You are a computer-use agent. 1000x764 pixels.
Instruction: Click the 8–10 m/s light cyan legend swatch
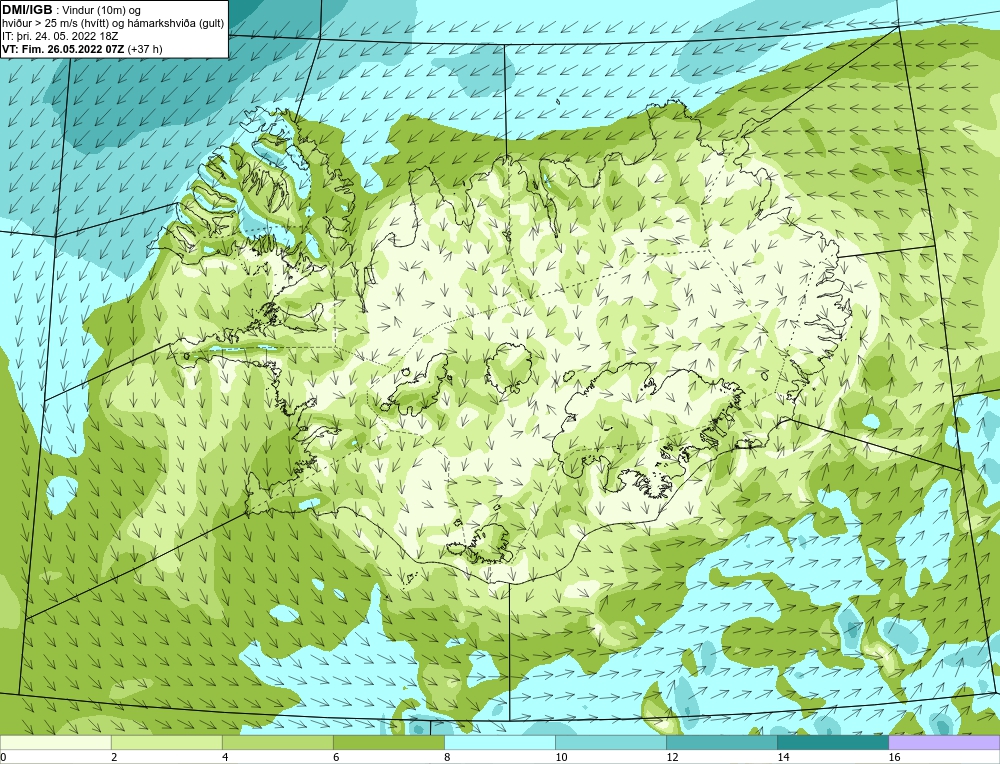[x=499, y=742]
